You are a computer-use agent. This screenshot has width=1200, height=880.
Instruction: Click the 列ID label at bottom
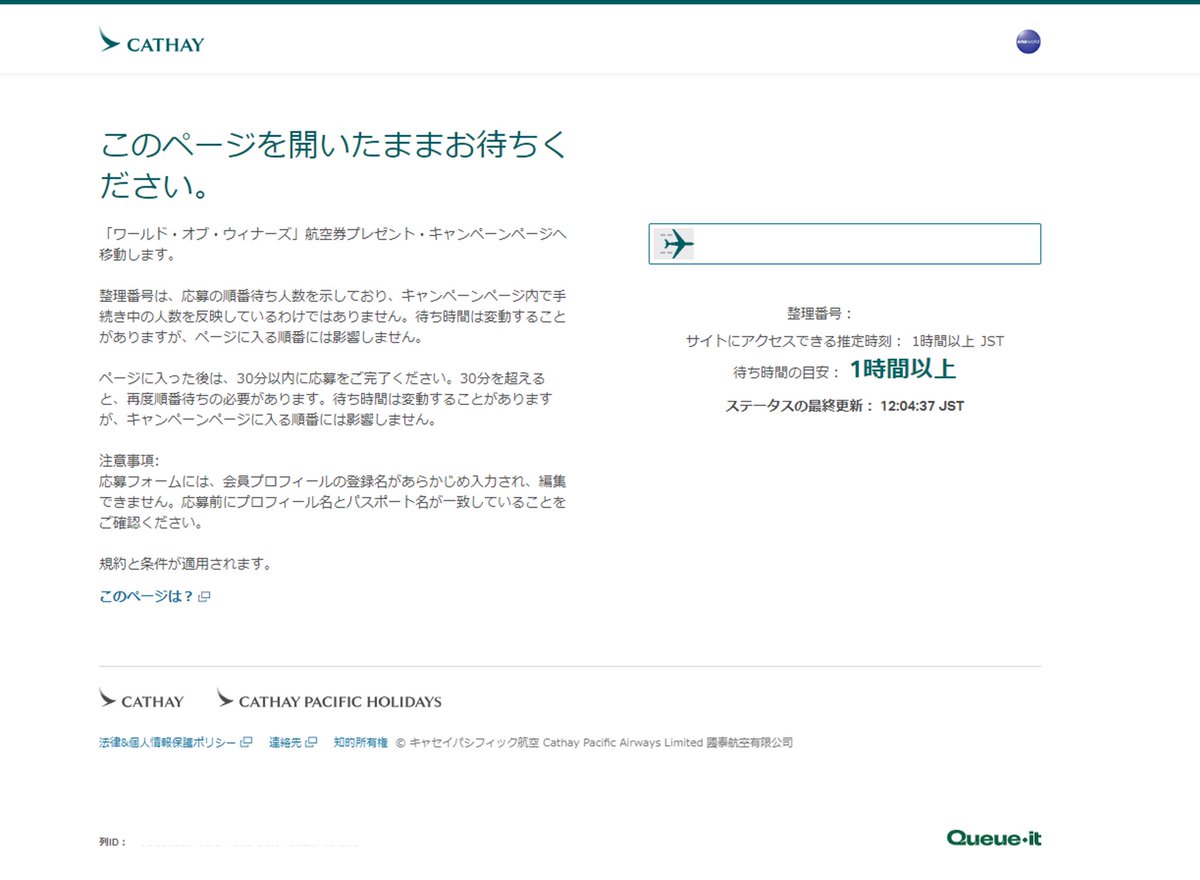112,843
